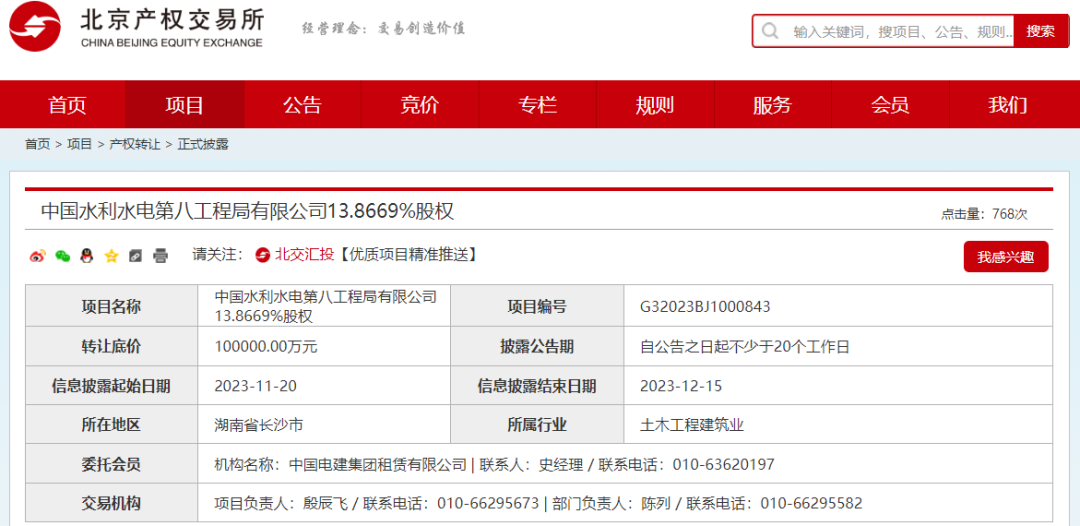Image resolution: width=1080 pixels, height=526 pixels.
Task: Click the start date 2023-11-20
Action: pyautogui.click(x=256, y=386)
